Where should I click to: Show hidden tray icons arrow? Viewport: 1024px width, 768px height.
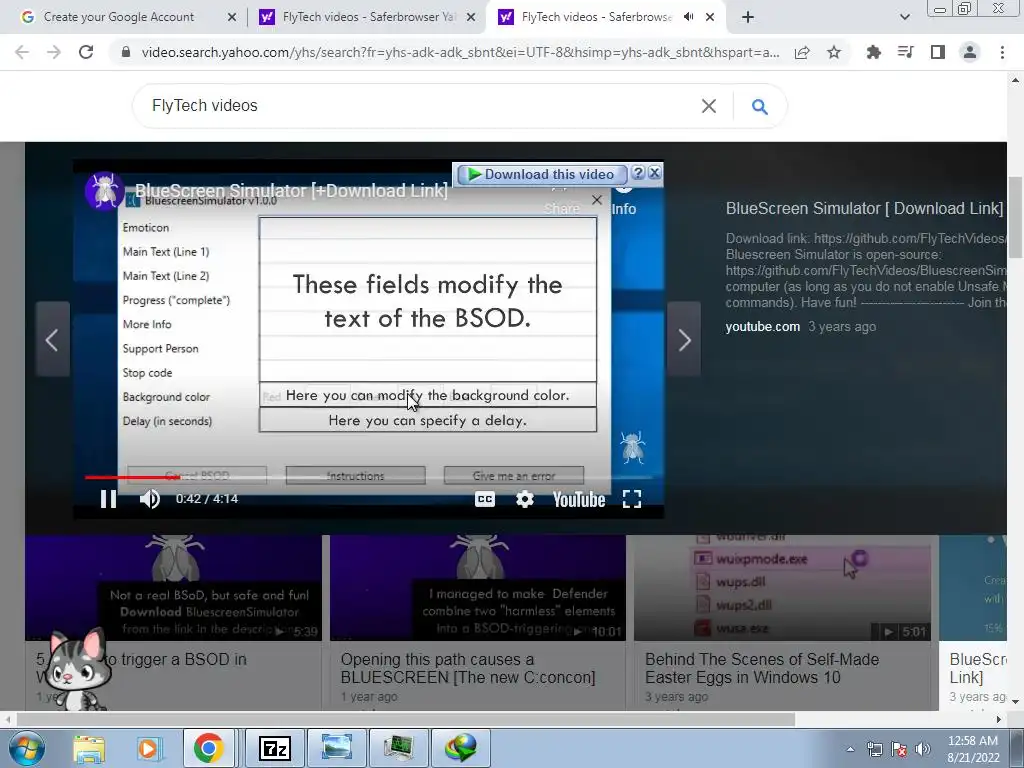[850, 749]
